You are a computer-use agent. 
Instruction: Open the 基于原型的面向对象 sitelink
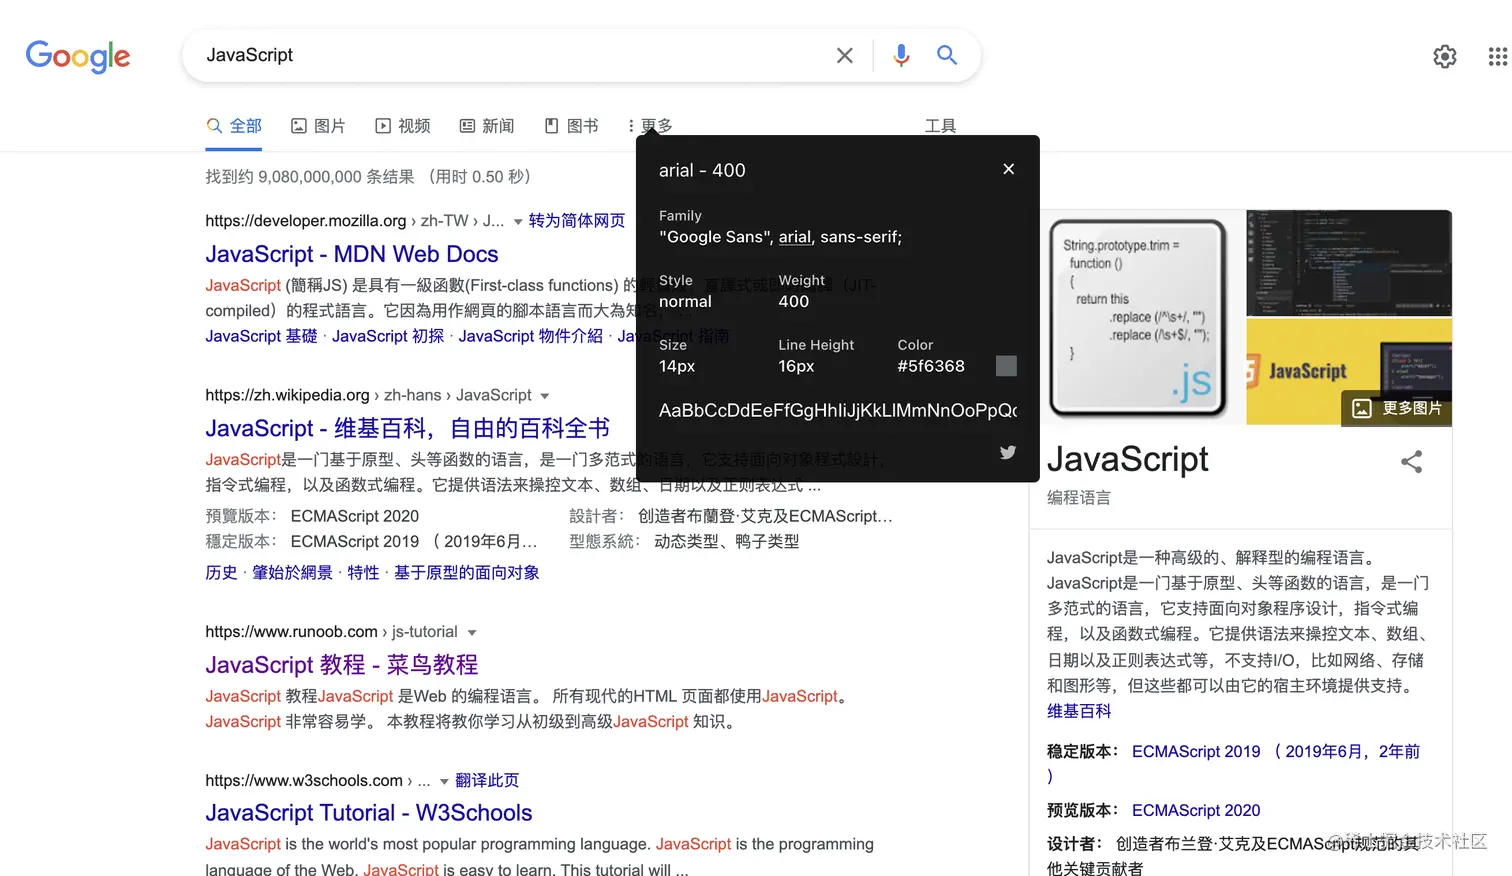[x=467, y=572]
